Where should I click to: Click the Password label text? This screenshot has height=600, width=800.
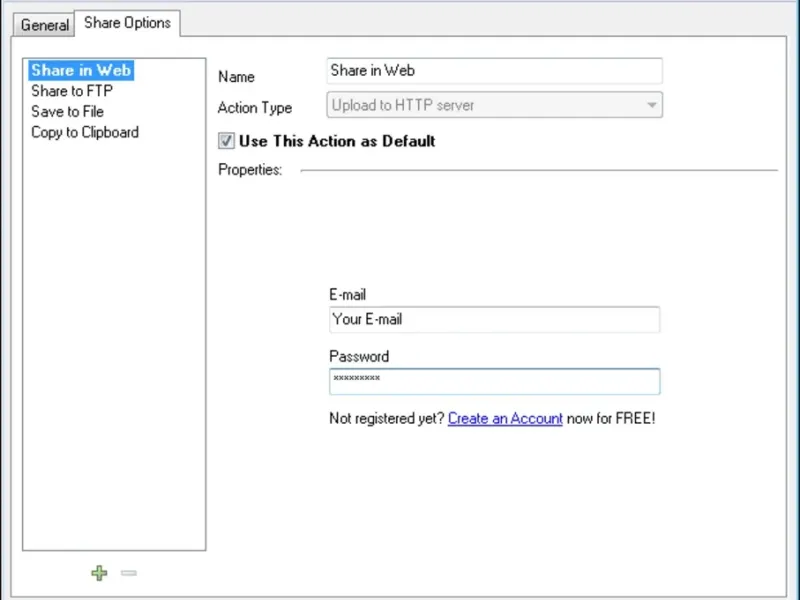pyautogui.click(x=359, y=356)
